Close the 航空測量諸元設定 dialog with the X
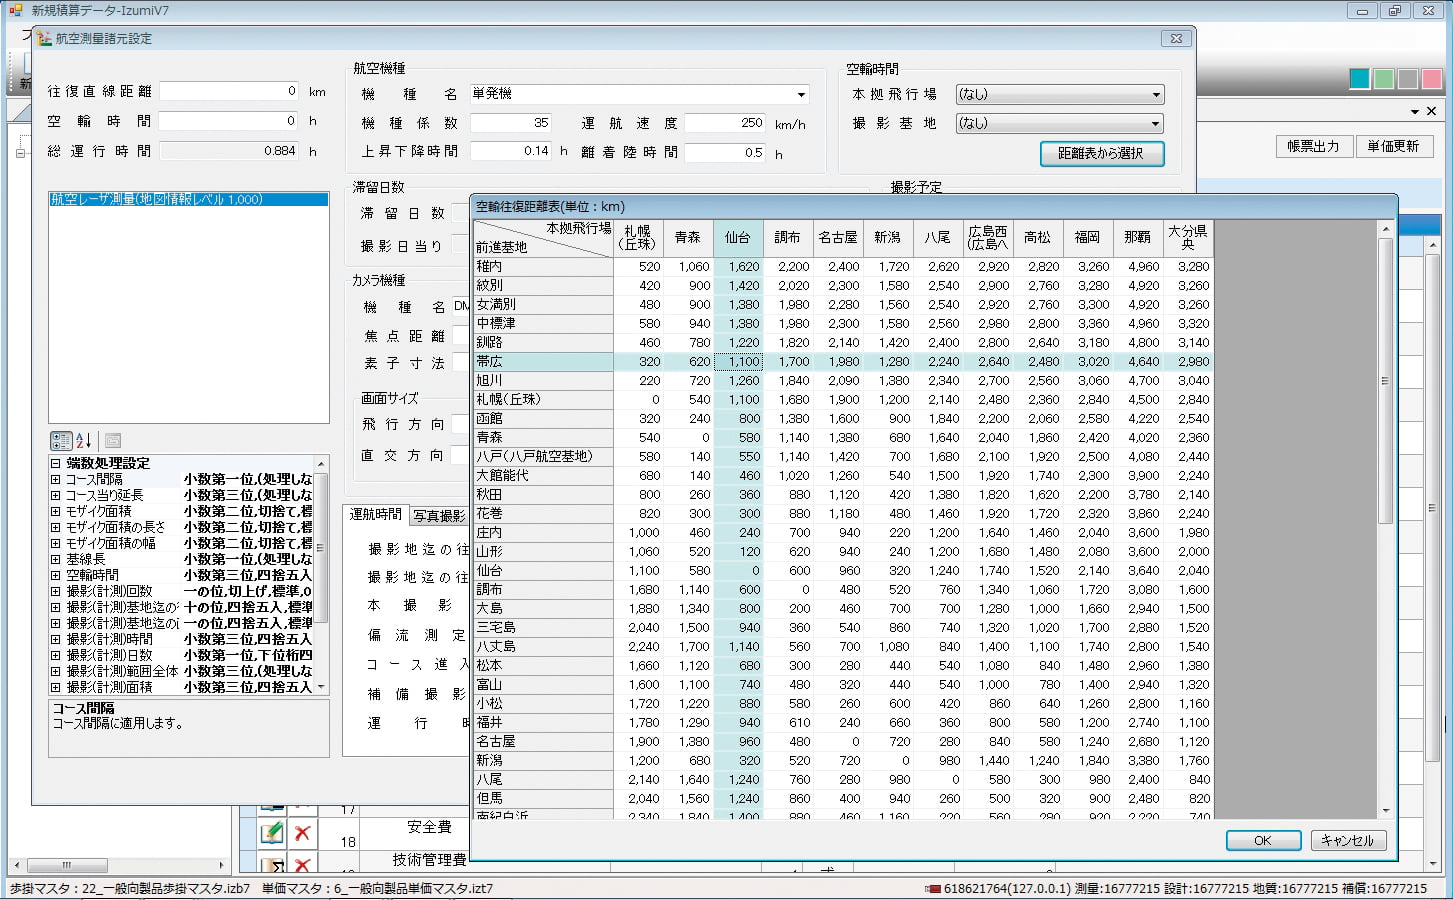The width and height of the screenshot is (1453, 900). point(1176,38)
